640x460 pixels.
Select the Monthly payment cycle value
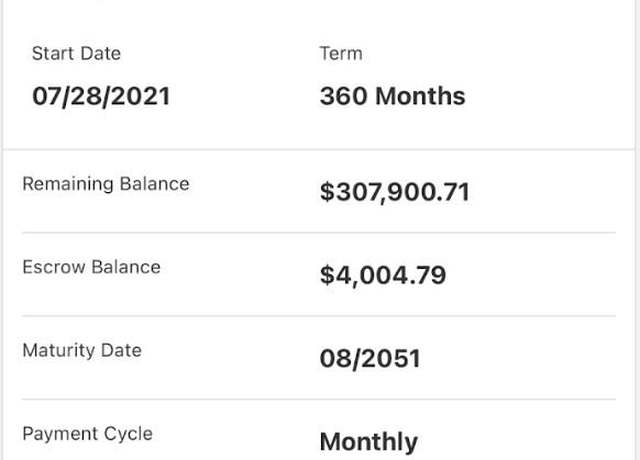click(x=369, y=442)
